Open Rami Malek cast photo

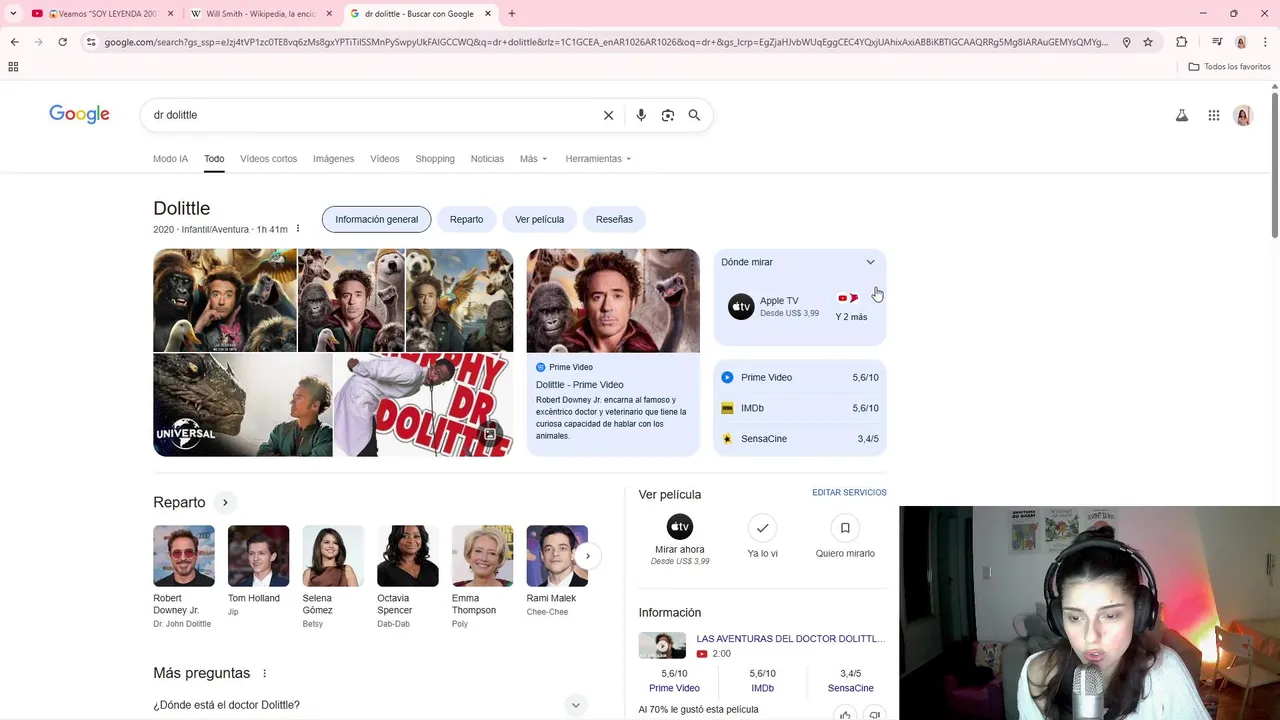(557, 556)
